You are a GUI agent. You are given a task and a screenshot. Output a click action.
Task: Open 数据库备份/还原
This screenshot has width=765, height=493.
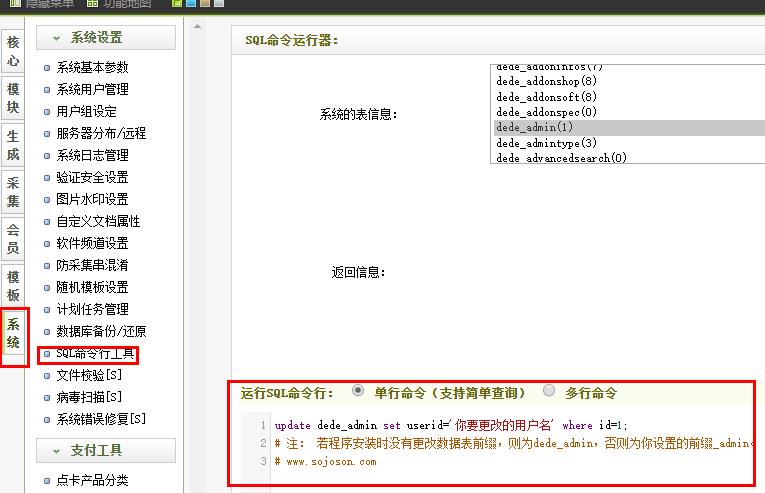(101, 331)
